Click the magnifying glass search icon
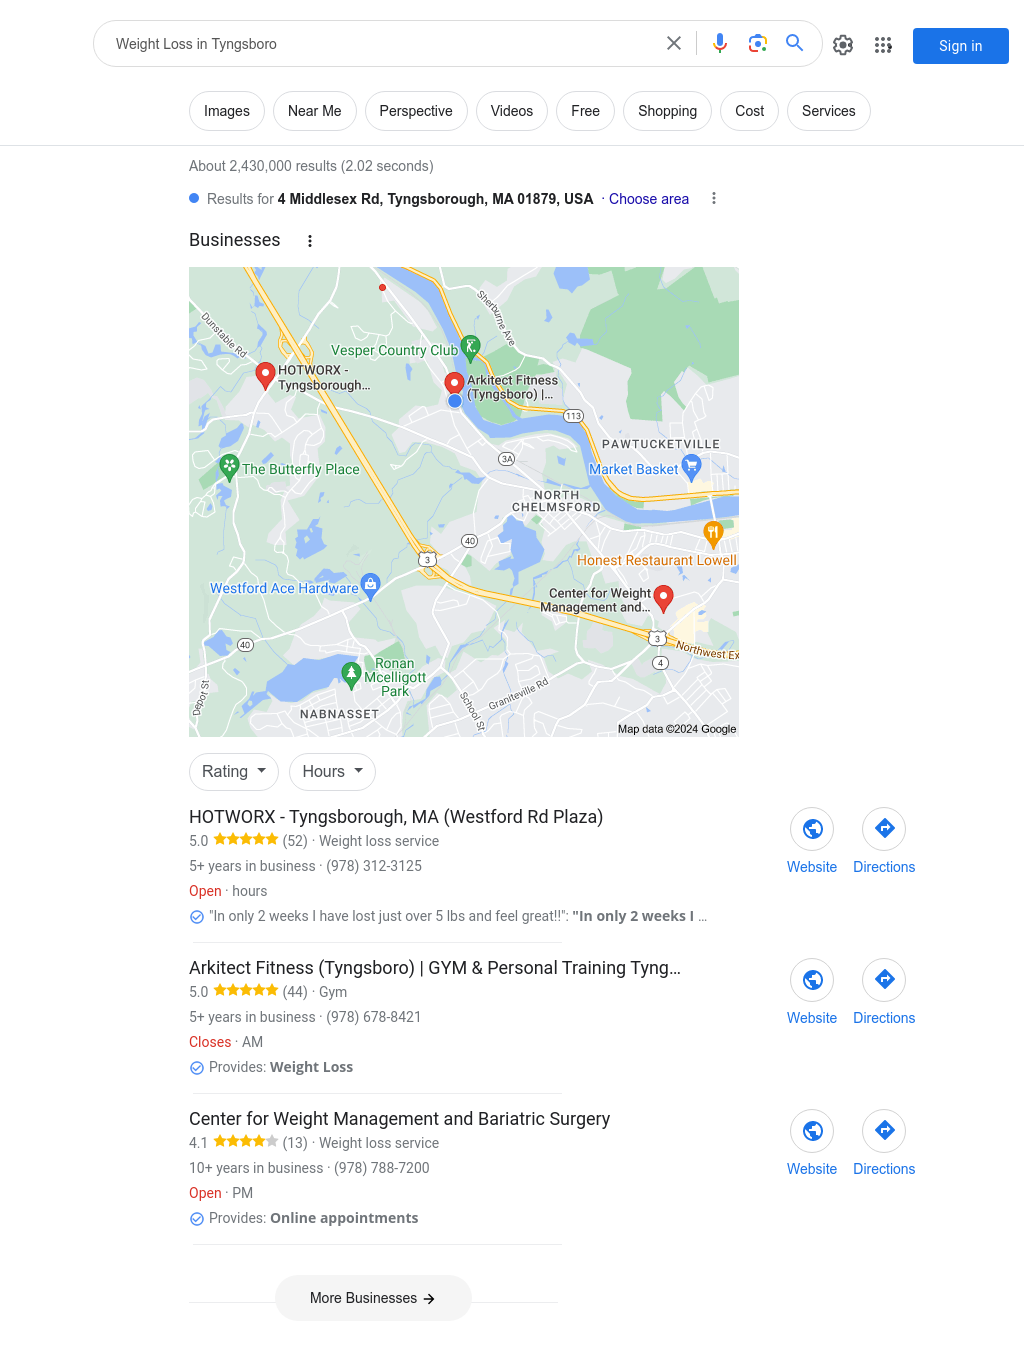This screenshot has width=1024, height=1345. [795, 43]
